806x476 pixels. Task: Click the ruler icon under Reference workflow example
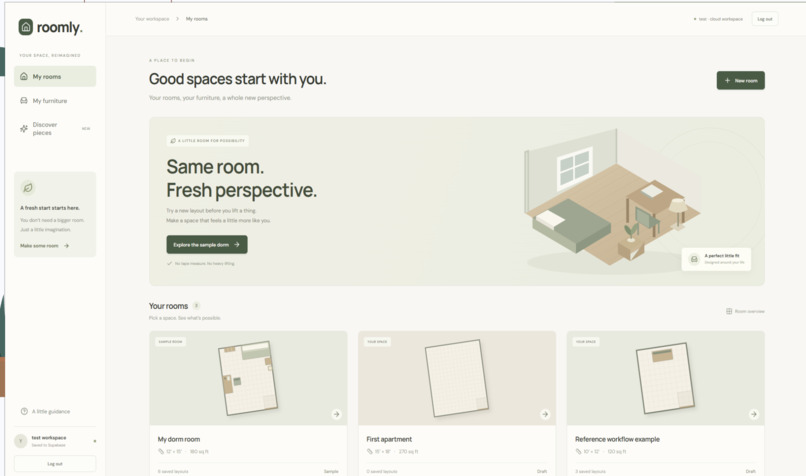[x=578, y=451]
